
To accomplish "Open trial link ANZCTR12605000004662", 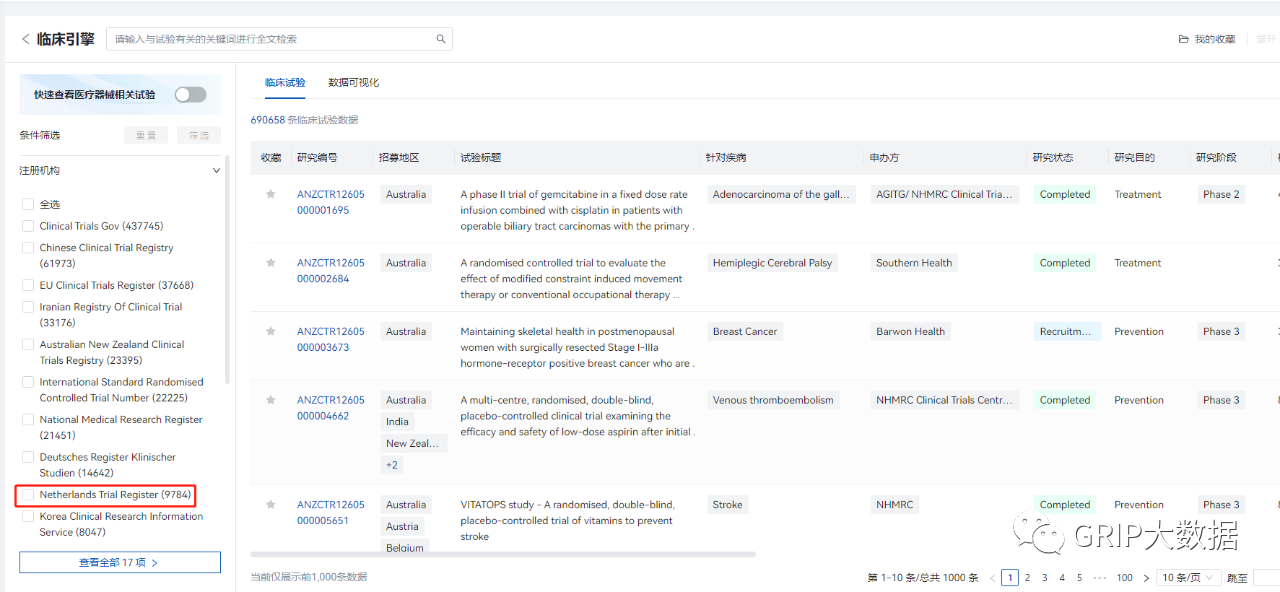I will tap(330, 408).
